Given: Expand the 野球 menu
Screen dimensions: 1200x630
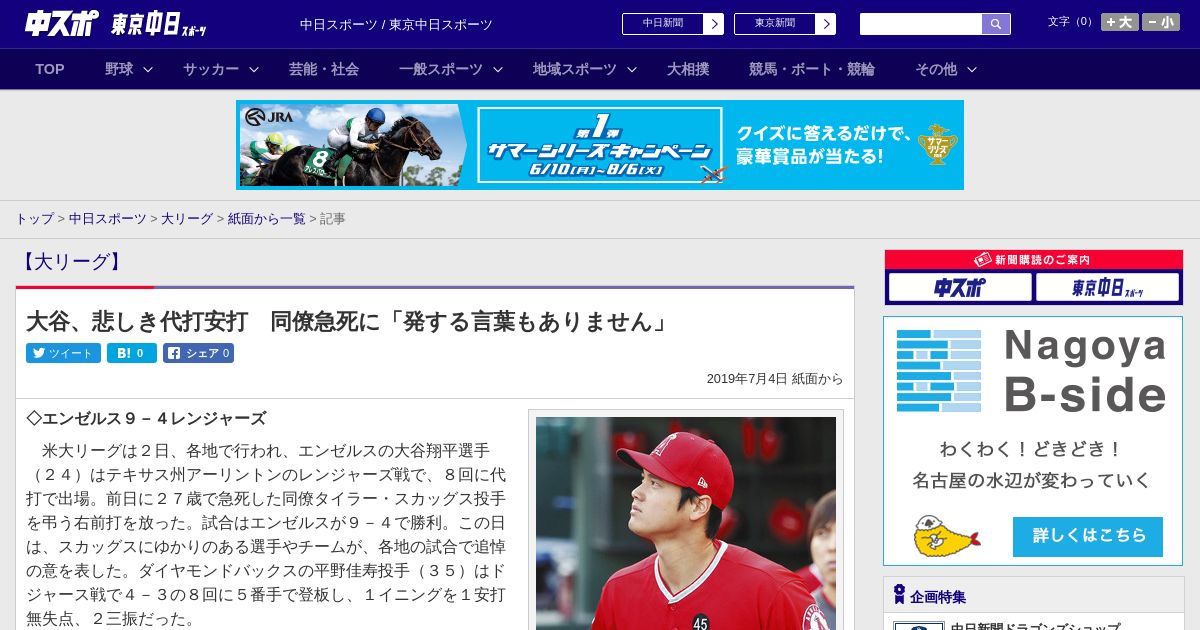Looking at the screenshot, I should click(x=129, y=69).
